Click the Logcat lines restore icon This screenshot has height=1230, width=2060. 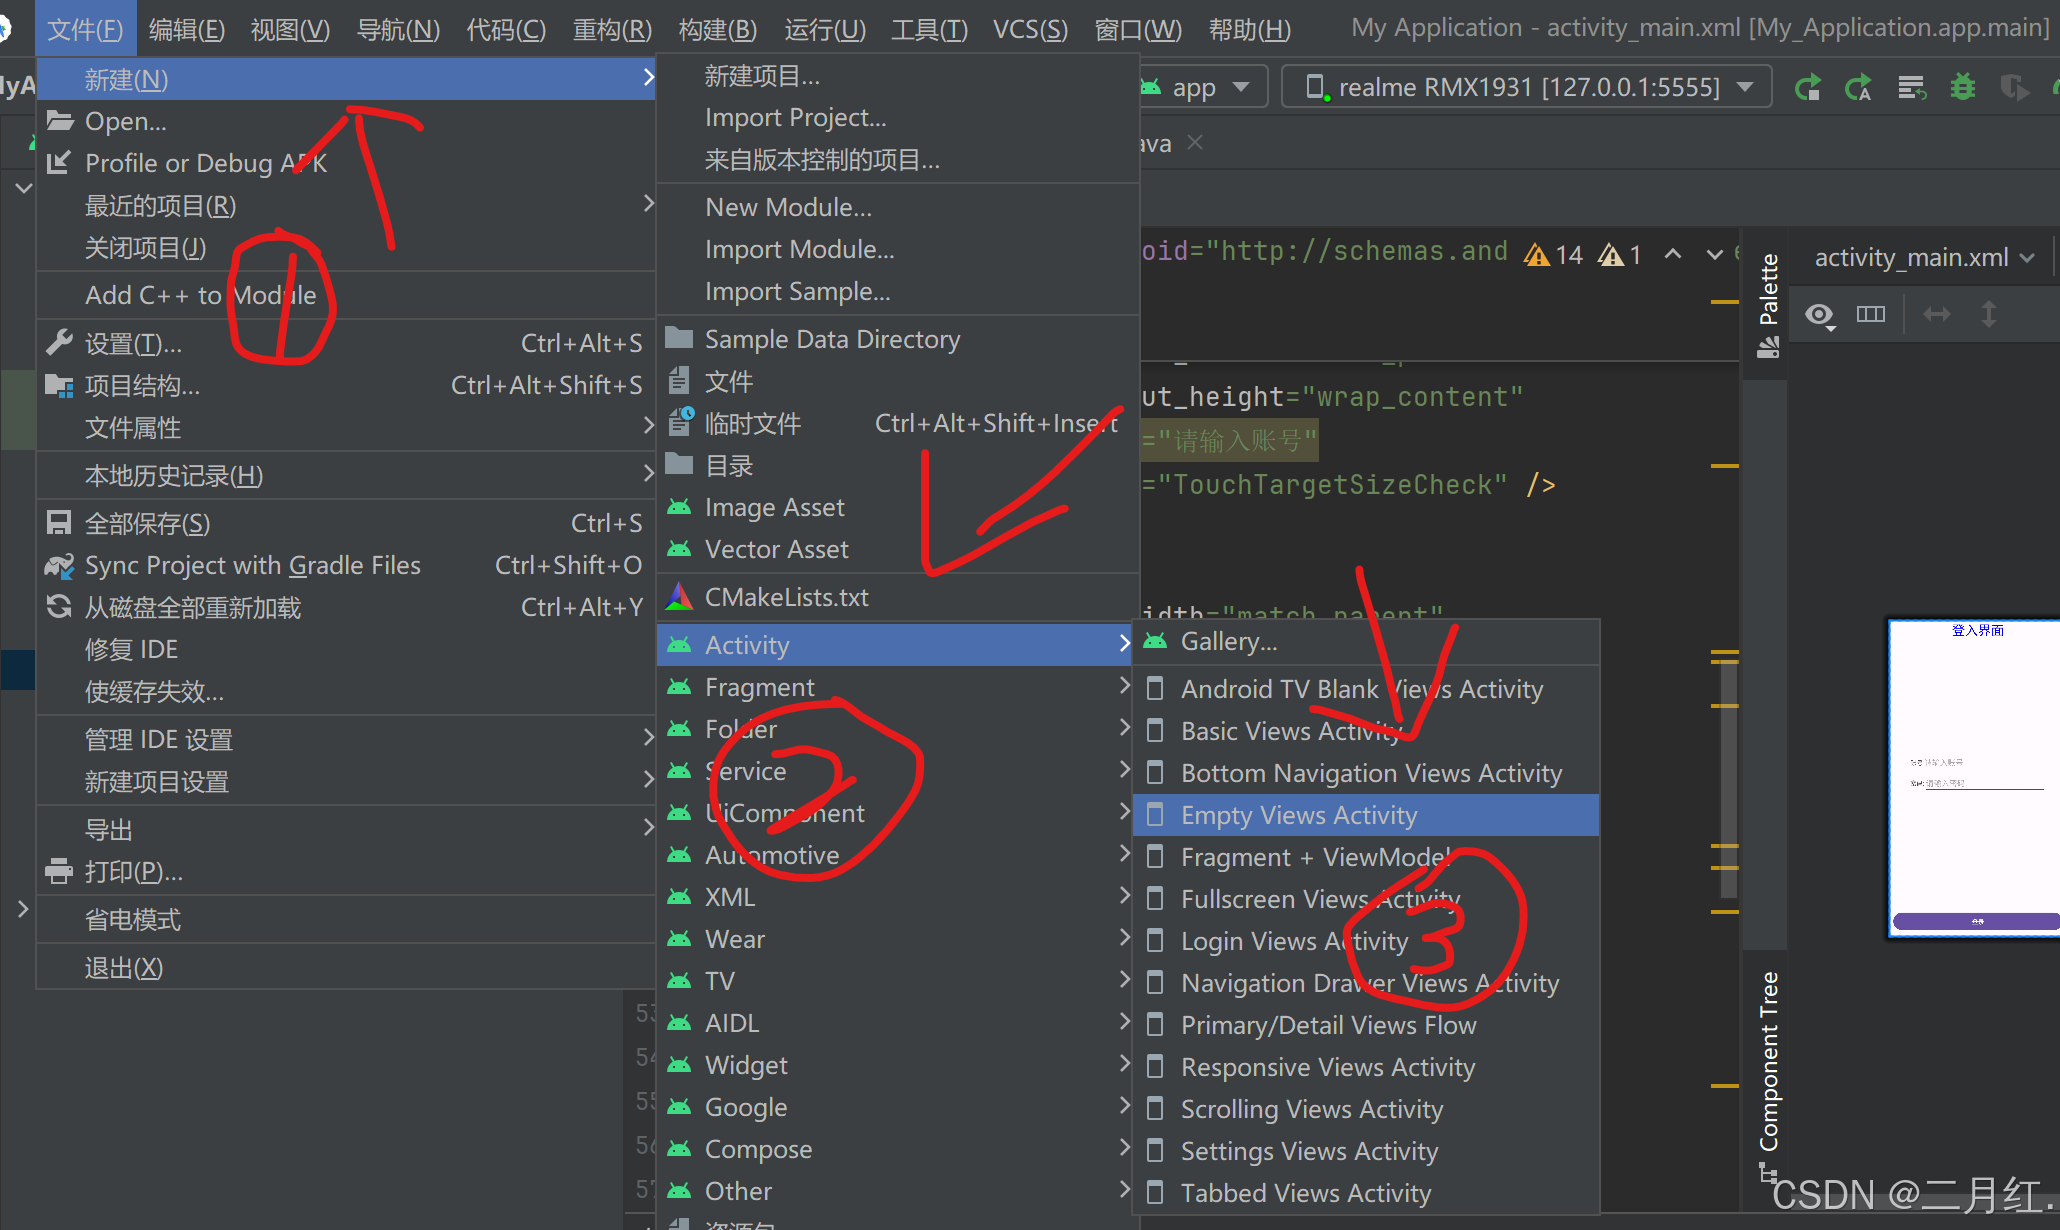click(1911, 88)
